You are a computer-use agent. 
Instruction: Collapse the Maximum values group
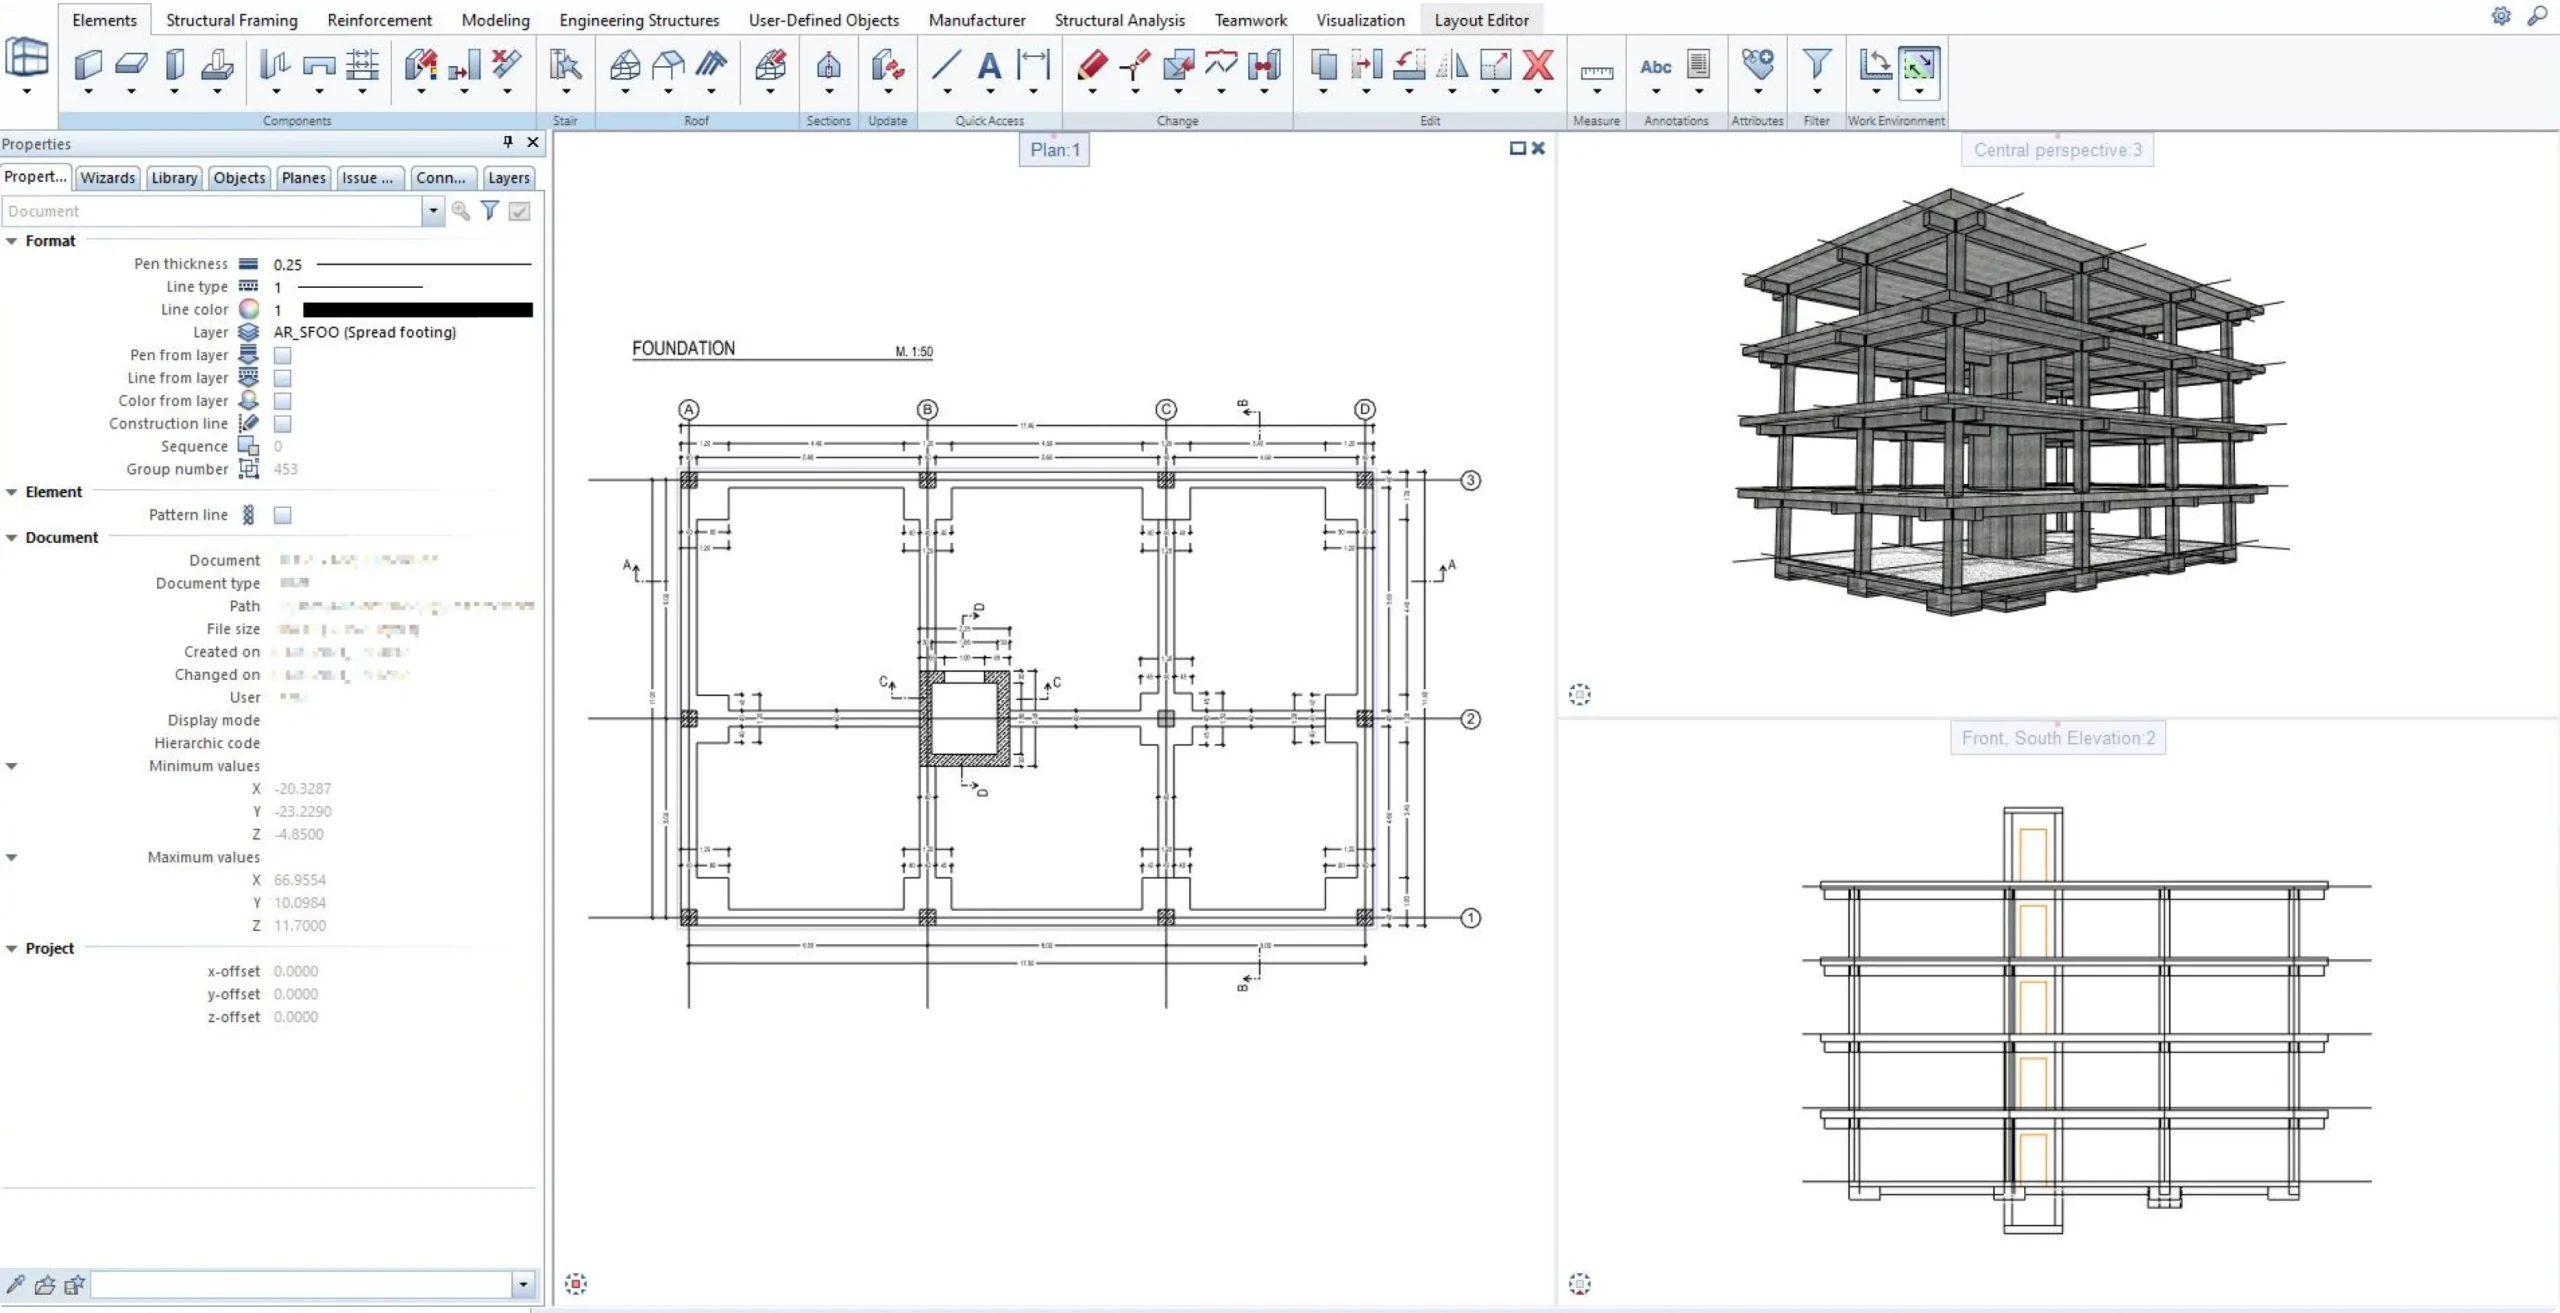click(x=12, y=857)
